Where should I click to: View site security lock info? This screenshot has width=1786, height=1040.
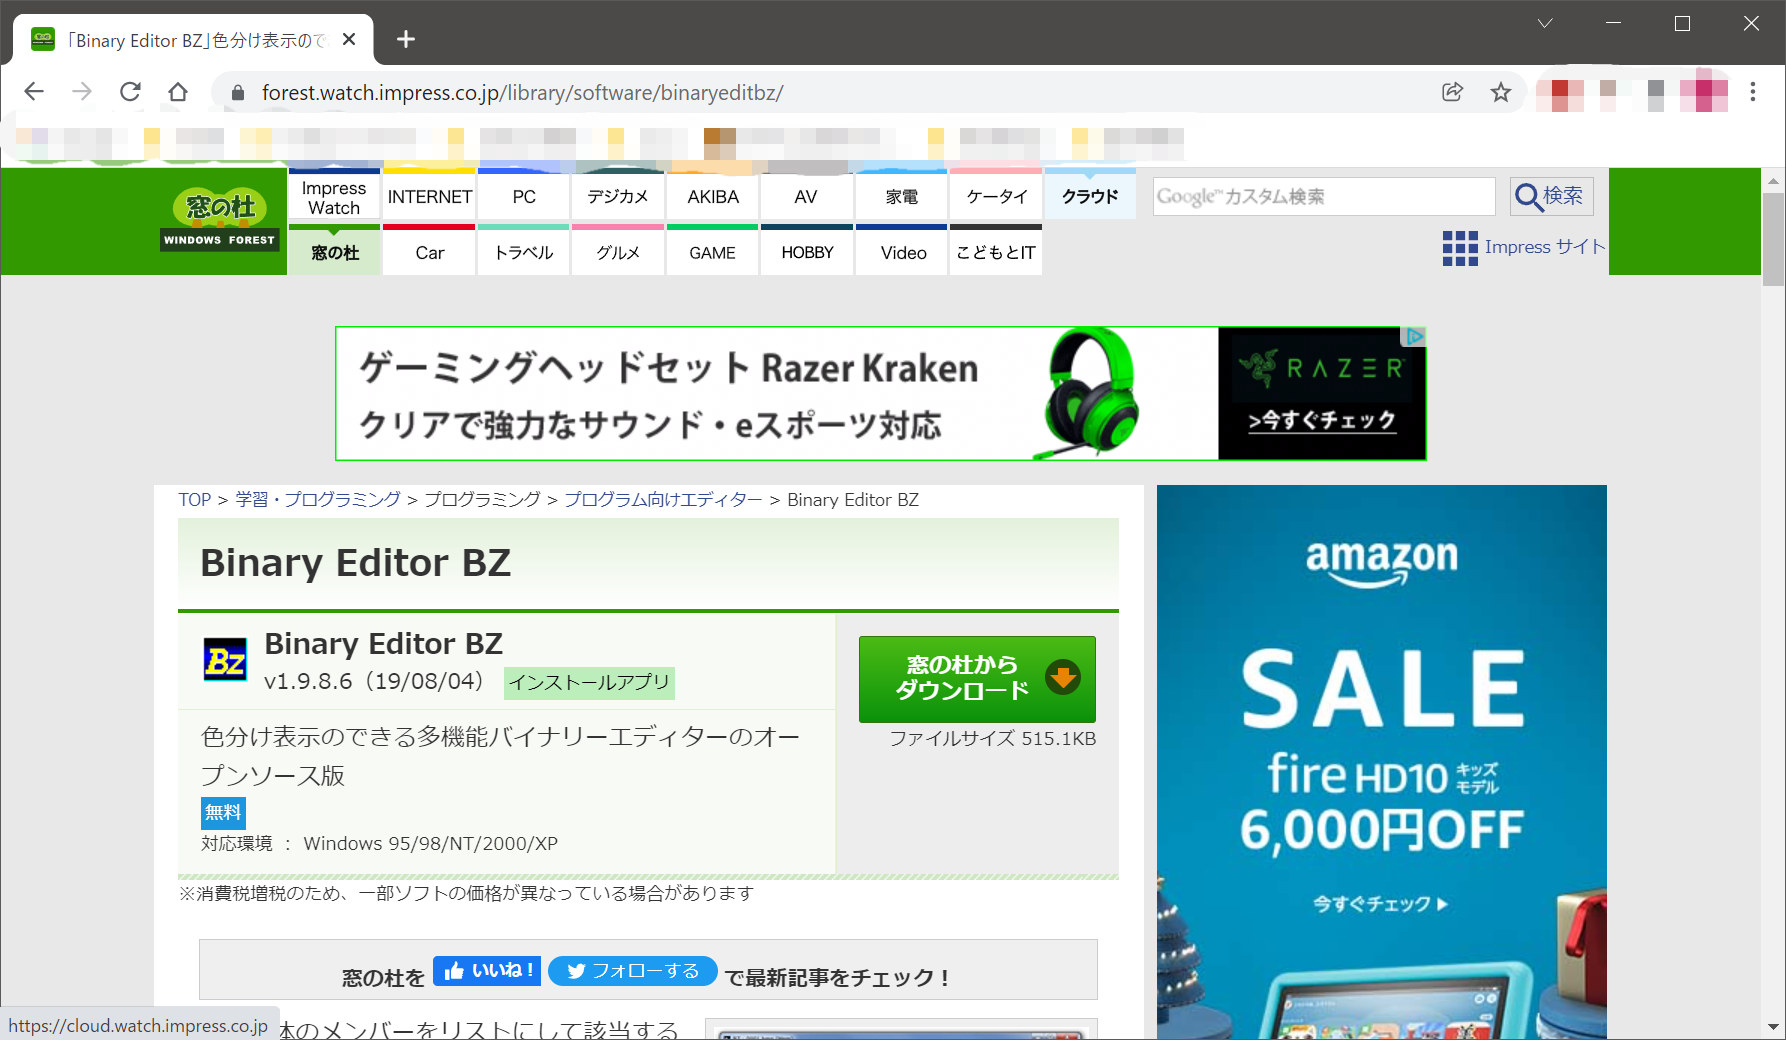click(238, 93)
